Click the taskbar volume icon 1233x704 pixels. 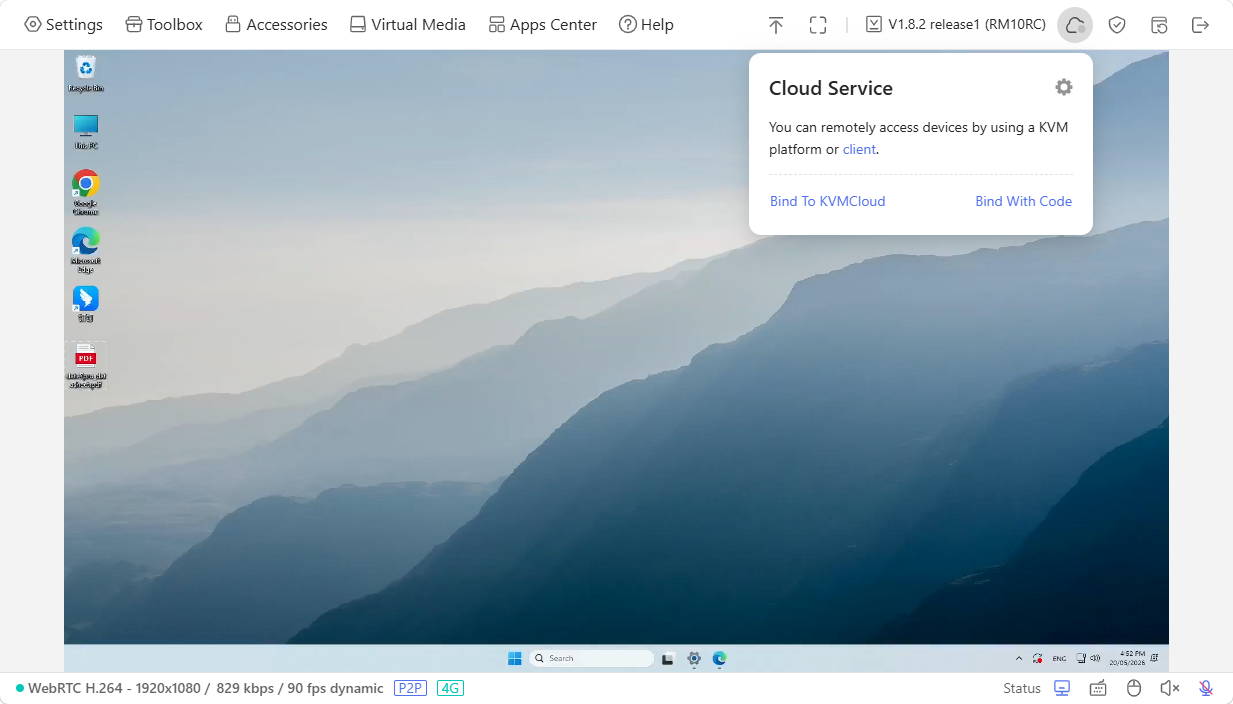pyautogui.click(x=1095, y=658)
